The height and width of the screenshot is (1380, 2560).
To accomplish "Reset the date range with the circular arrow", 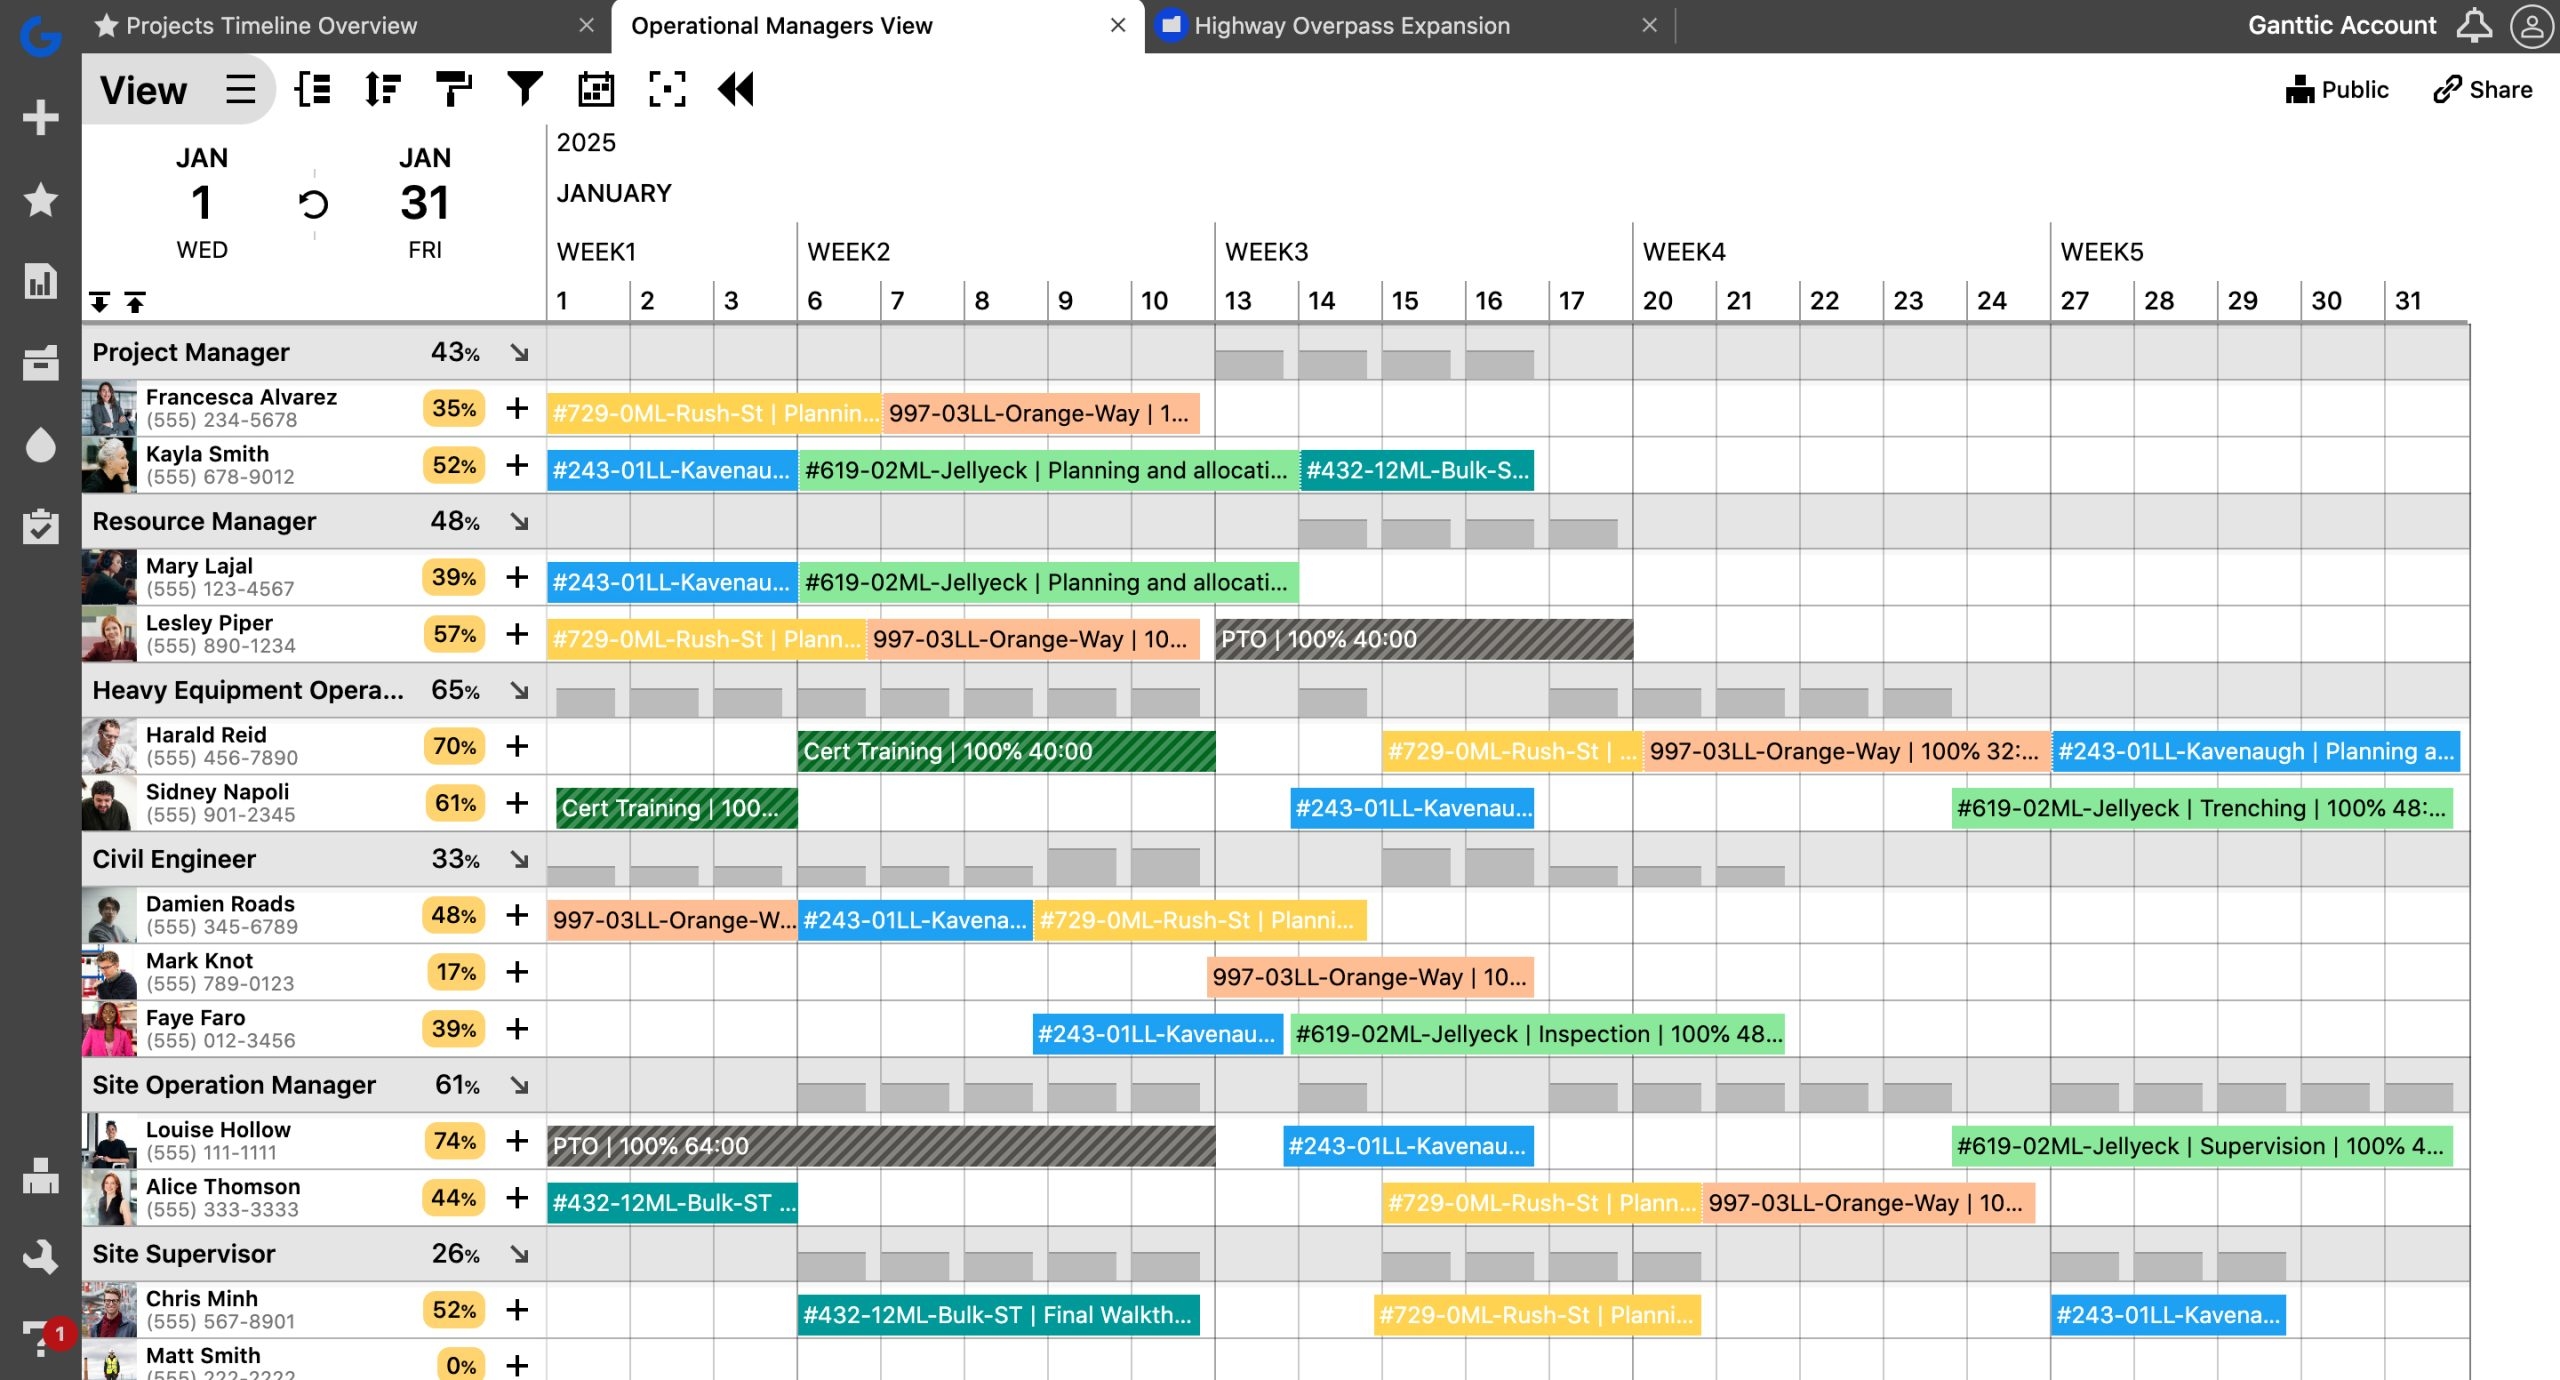I will tap(312, 203).
